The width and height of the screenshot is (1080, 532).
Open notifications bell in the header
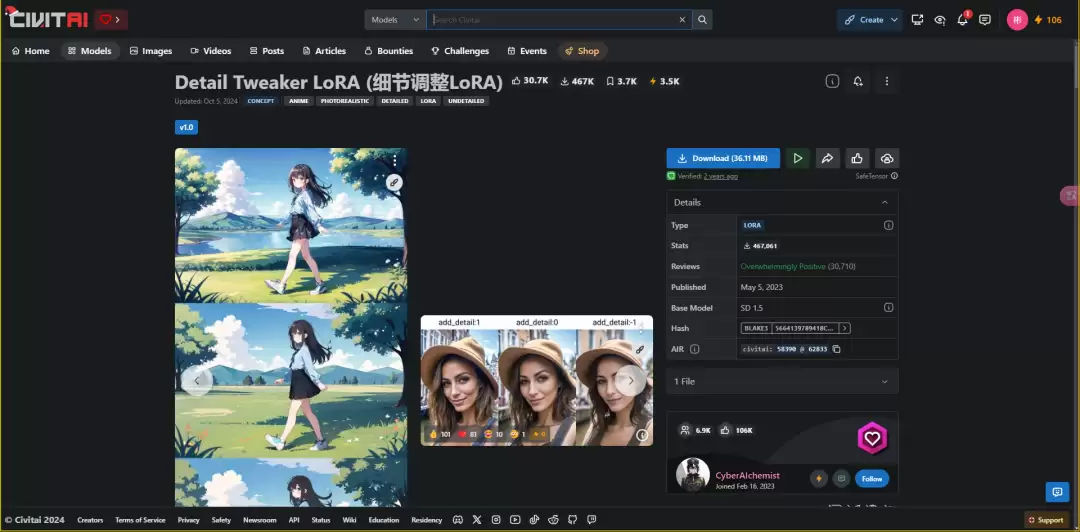pyautogui.click(x=962, y=19)
